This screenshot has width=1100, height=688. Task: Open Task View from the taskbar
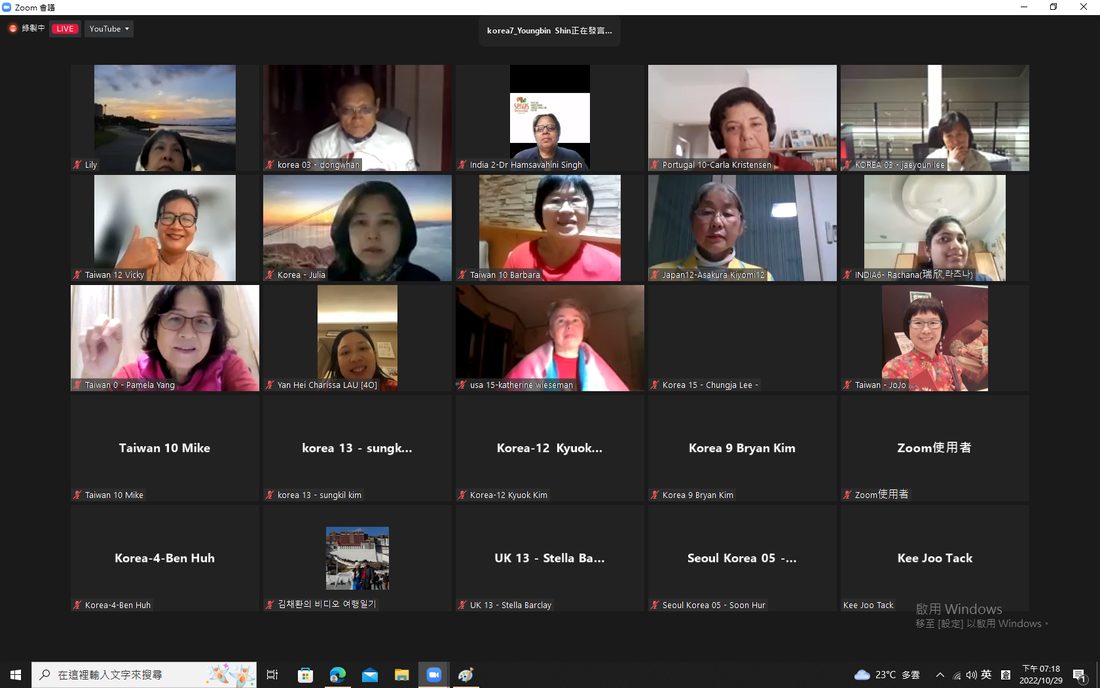pos(272,675)
